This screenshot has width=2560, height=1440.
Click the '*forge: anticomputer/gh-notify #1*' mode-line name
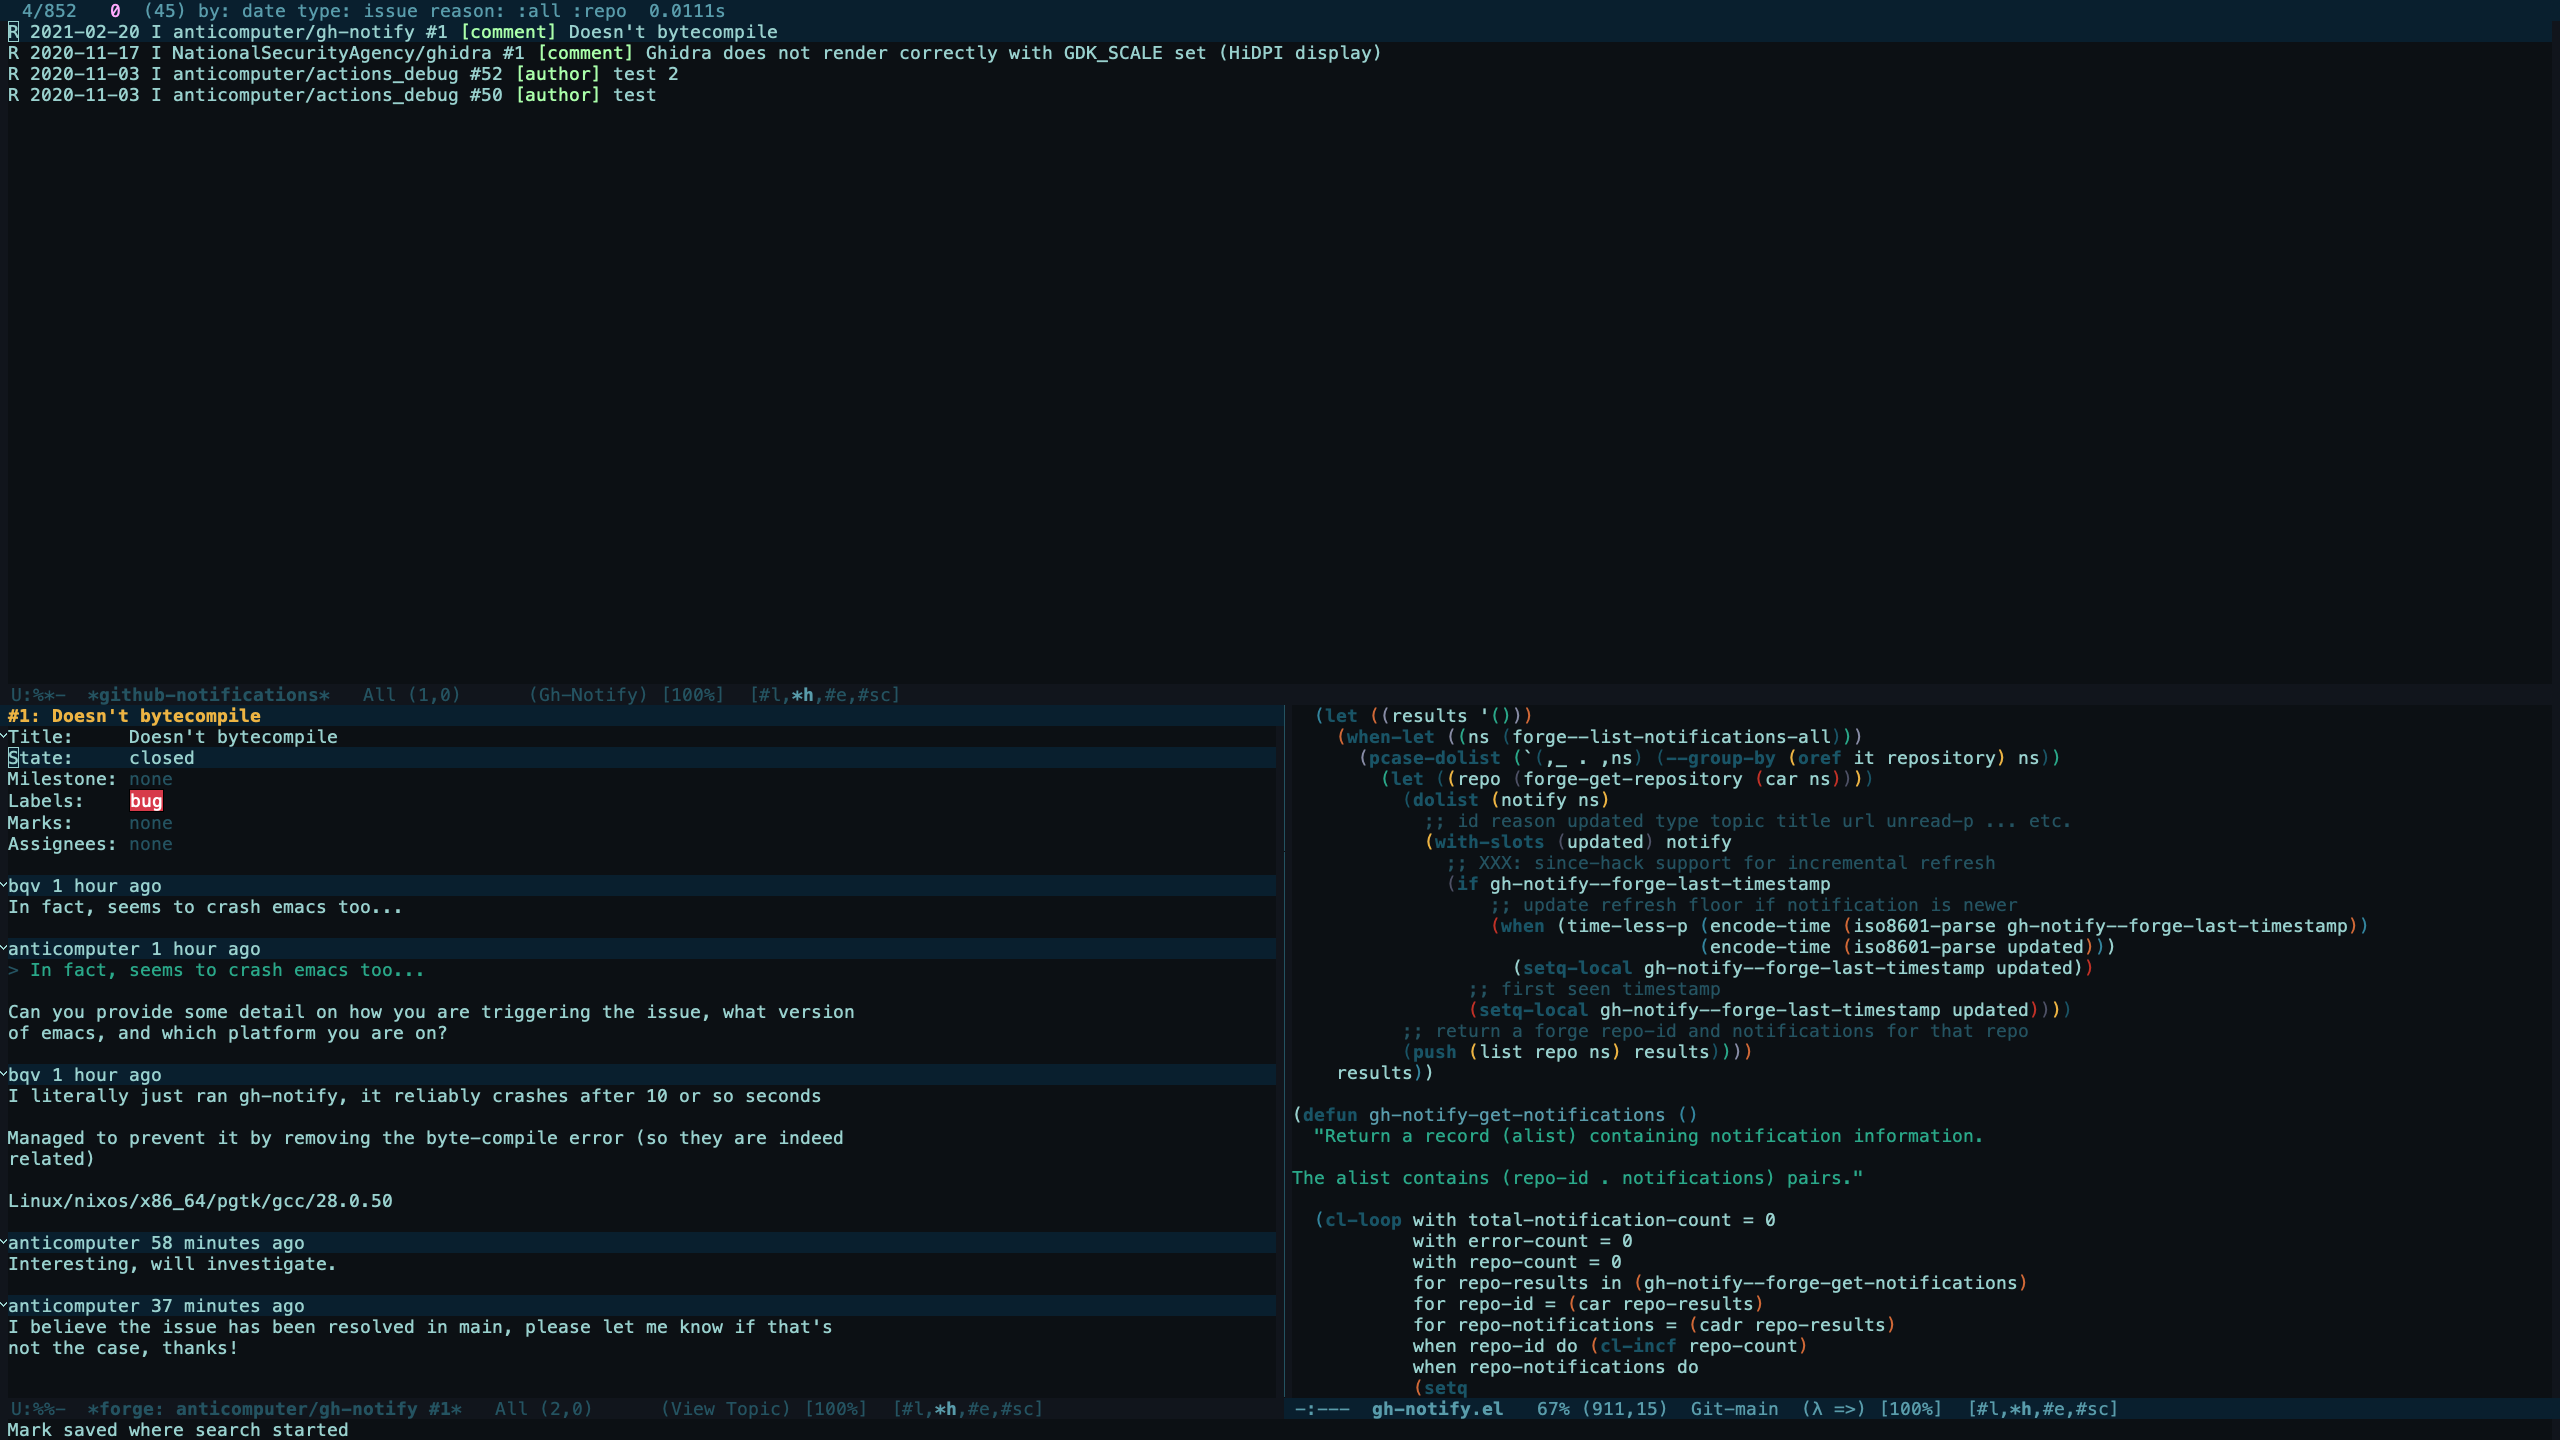[x=275, y=1409]
